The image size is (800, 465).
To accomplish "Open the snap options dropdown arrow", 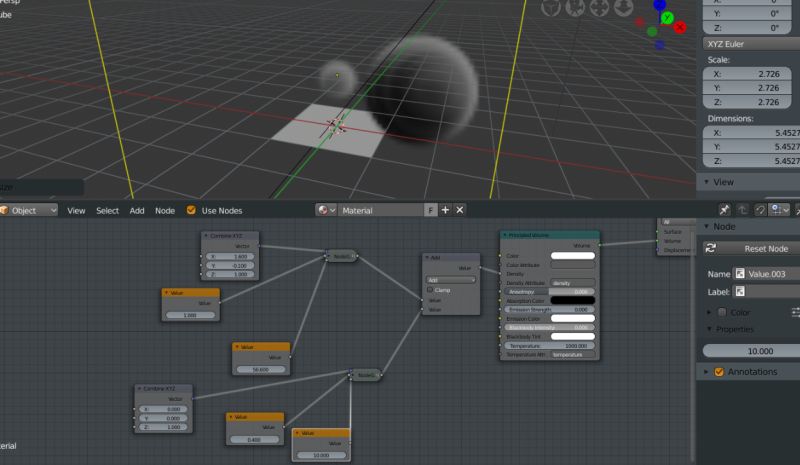I will point(787,210).
